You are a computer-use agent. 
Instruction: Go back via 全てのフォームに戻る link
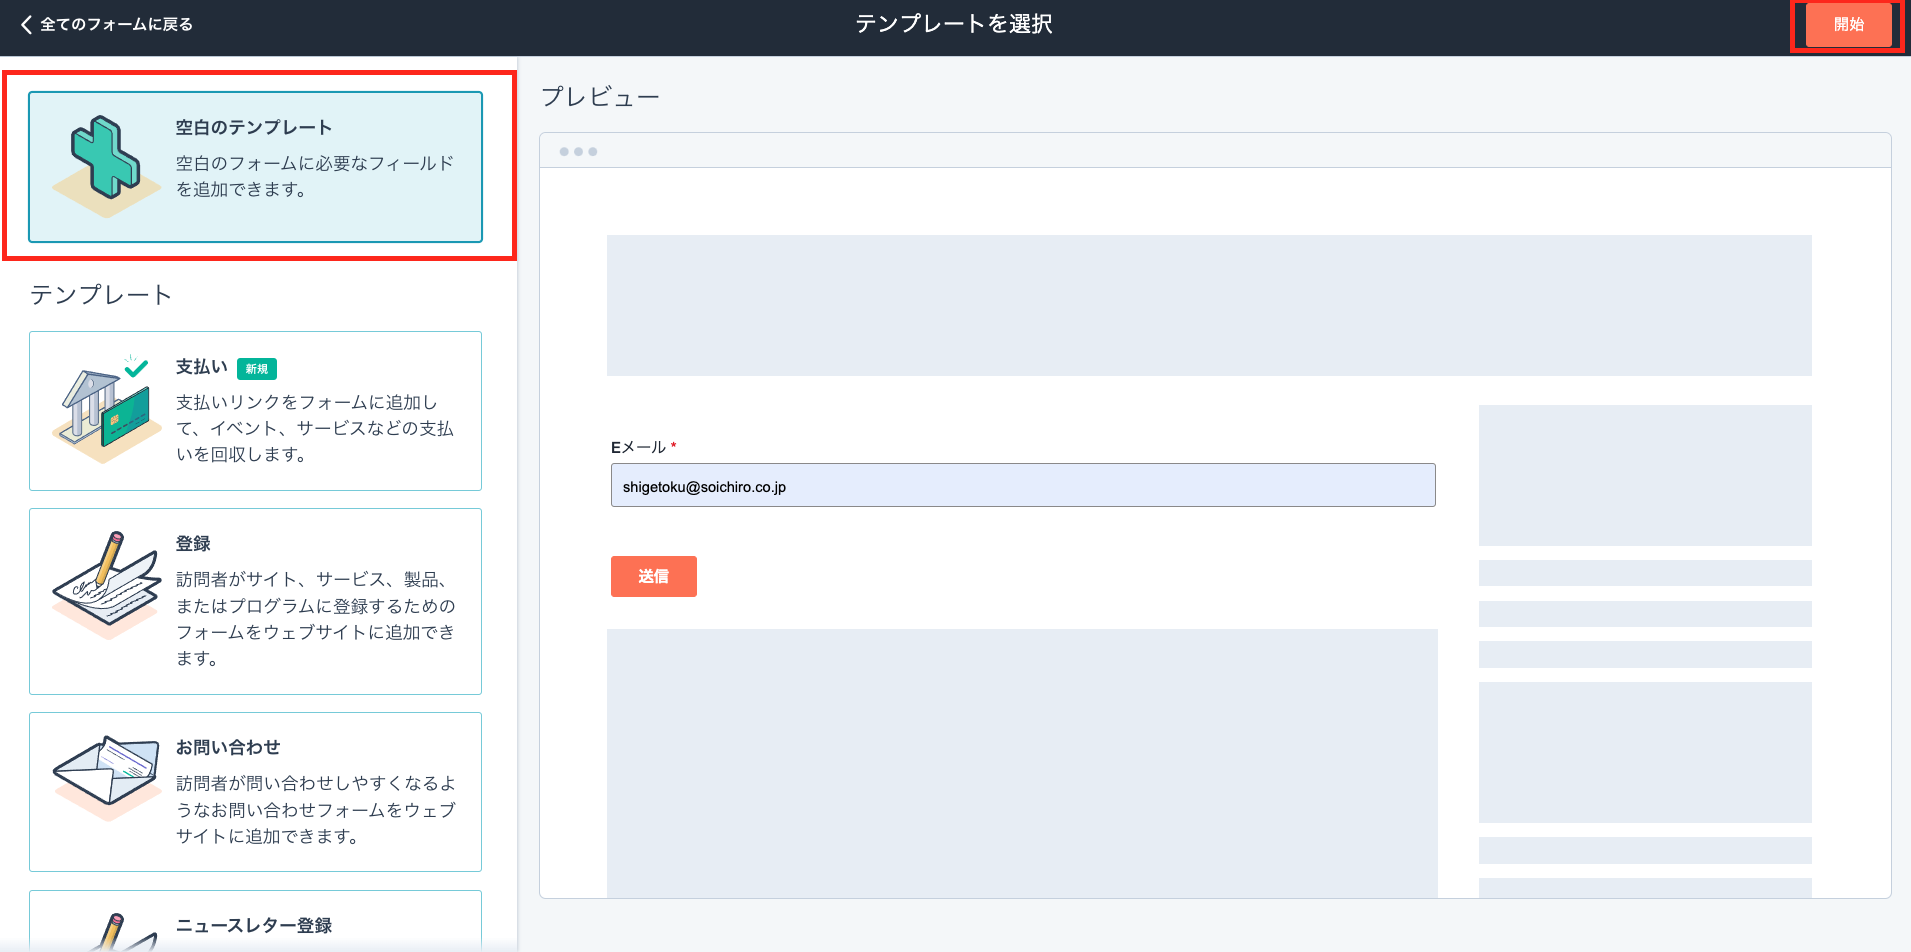coord(116,24)
